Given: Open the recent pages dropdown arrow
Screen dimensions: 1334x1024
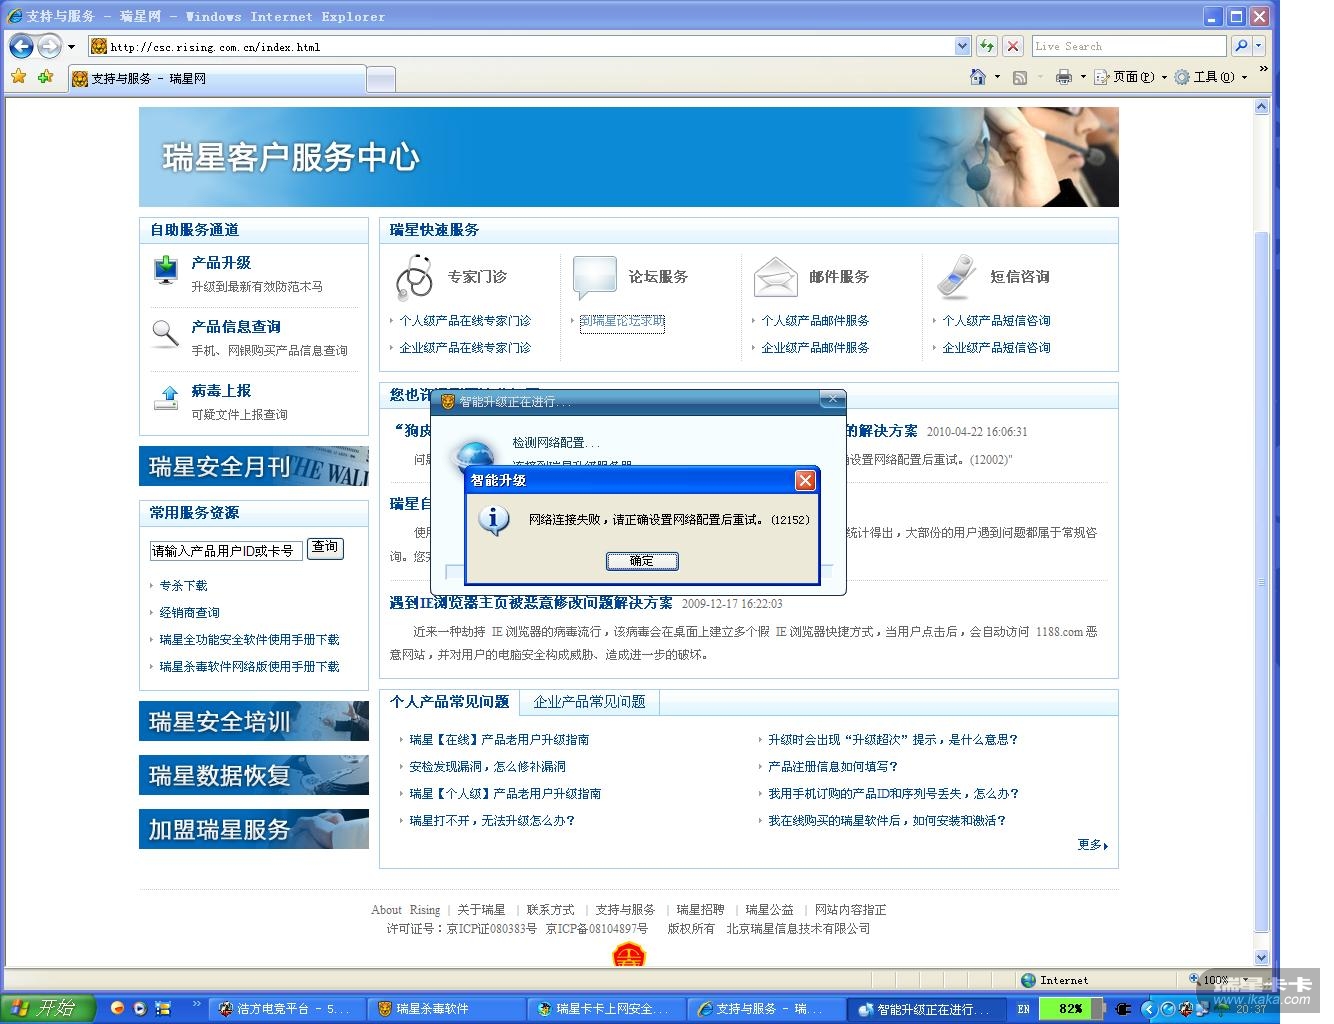Looking at the screenshot, I should [x=71, y=47].
